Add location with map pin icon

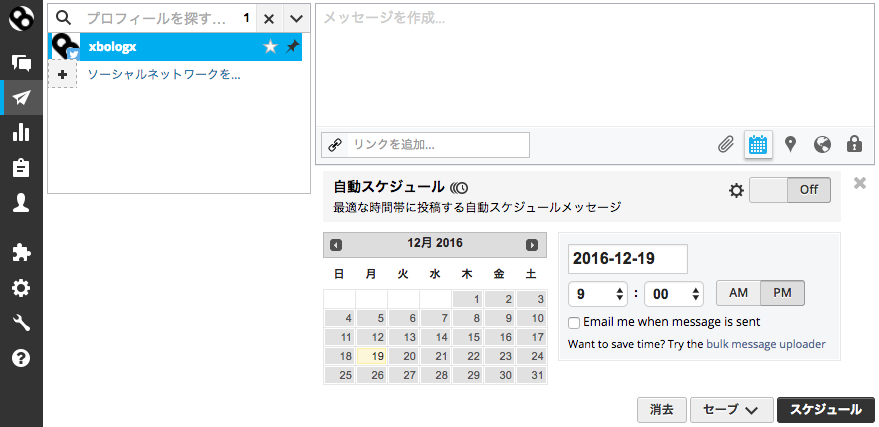click(x=790, y=145)
